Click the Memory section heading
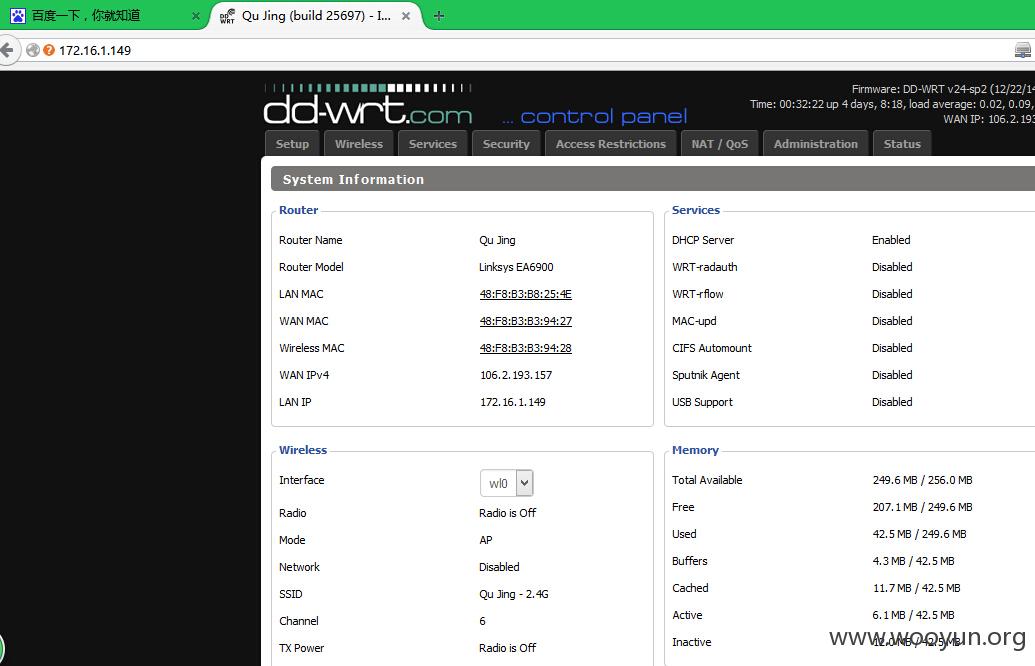 (695, 450)
